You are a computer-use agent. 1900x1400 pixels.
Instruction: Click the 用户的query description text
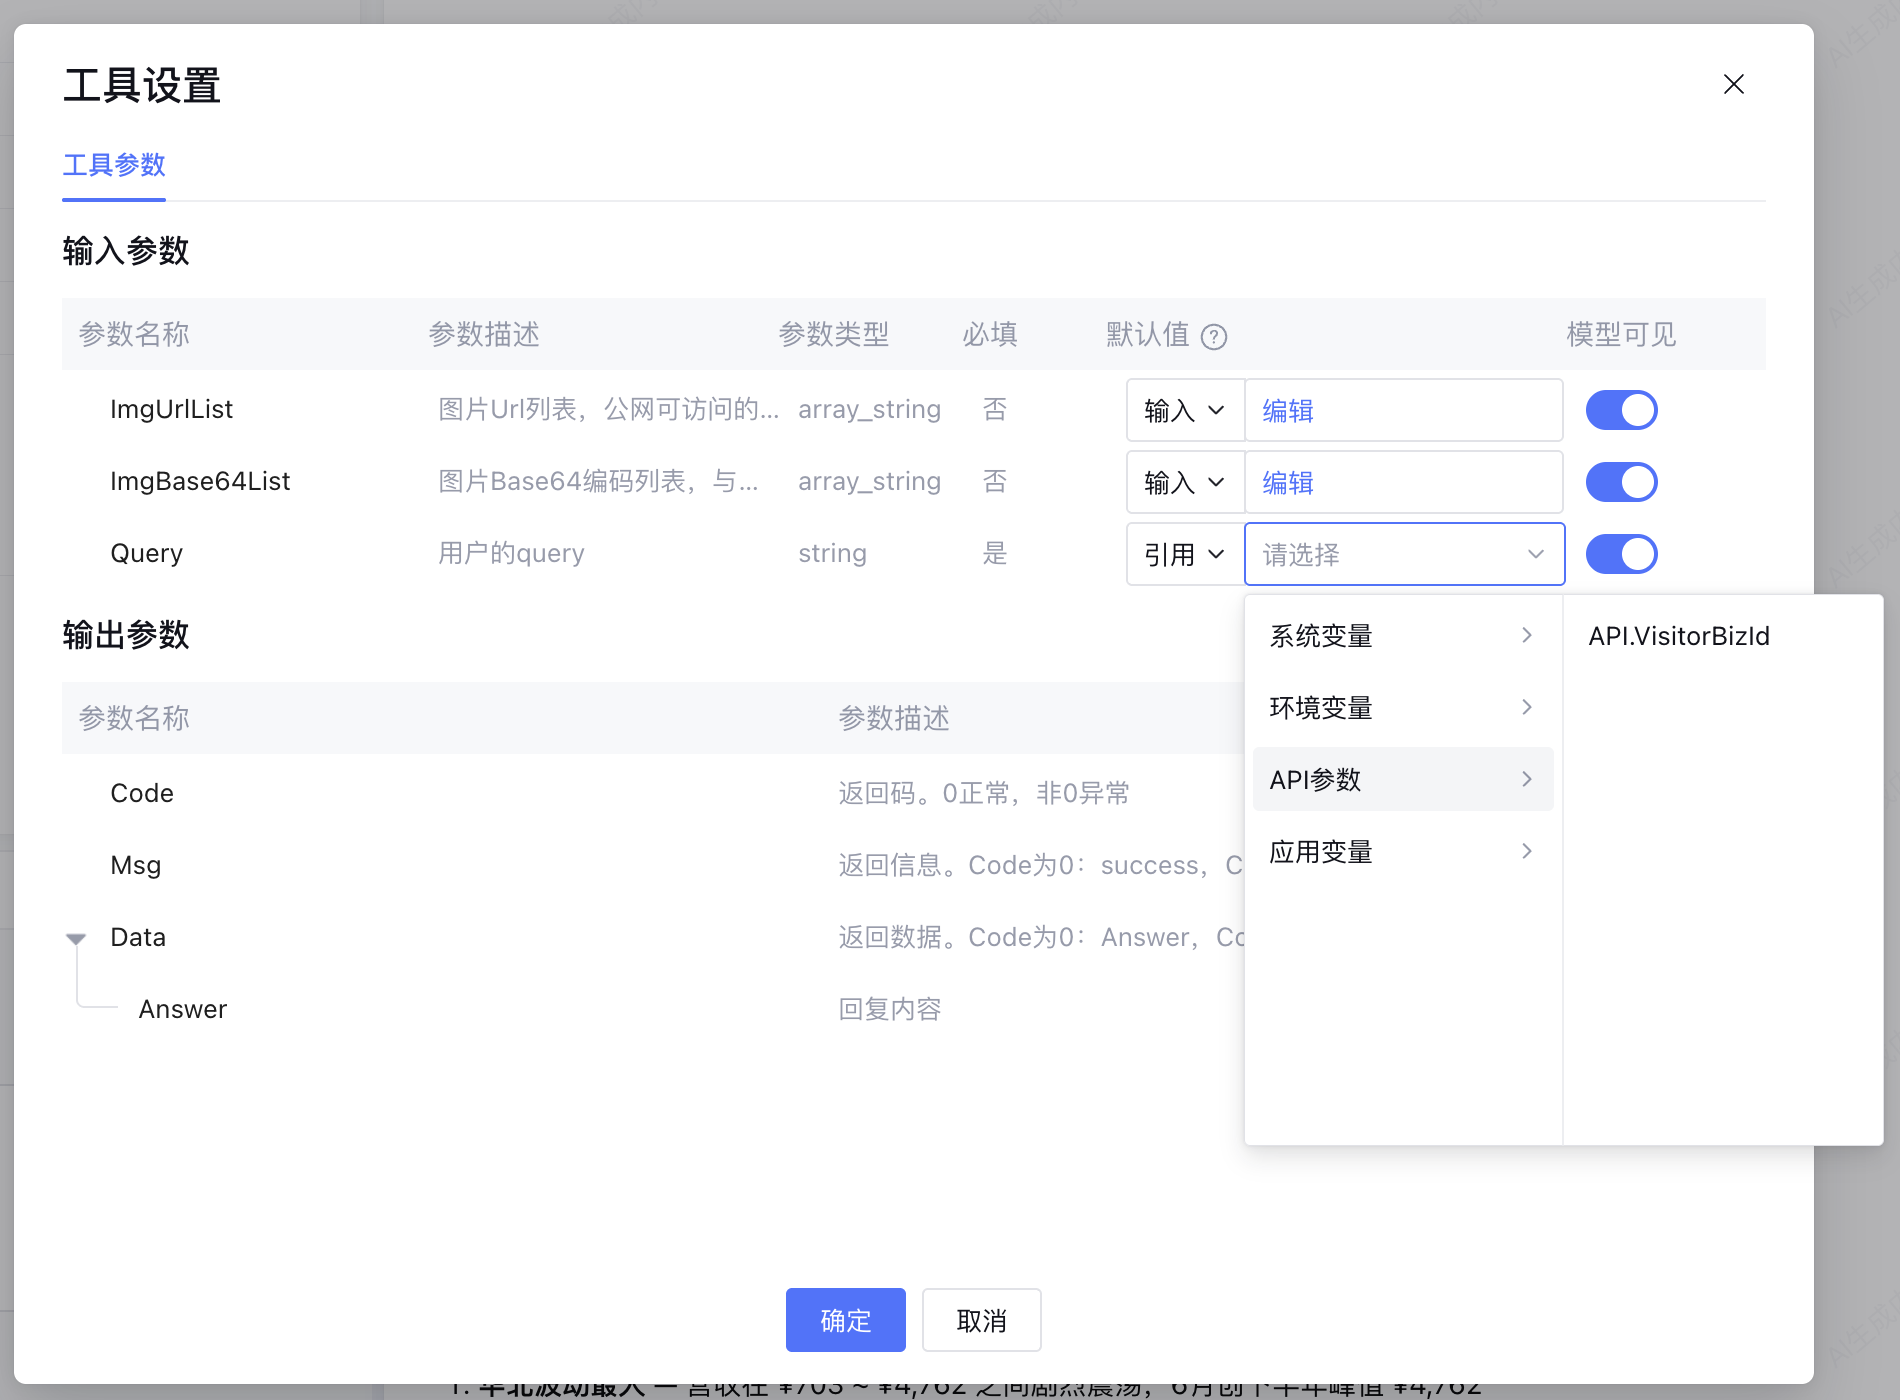click(511, 553)
